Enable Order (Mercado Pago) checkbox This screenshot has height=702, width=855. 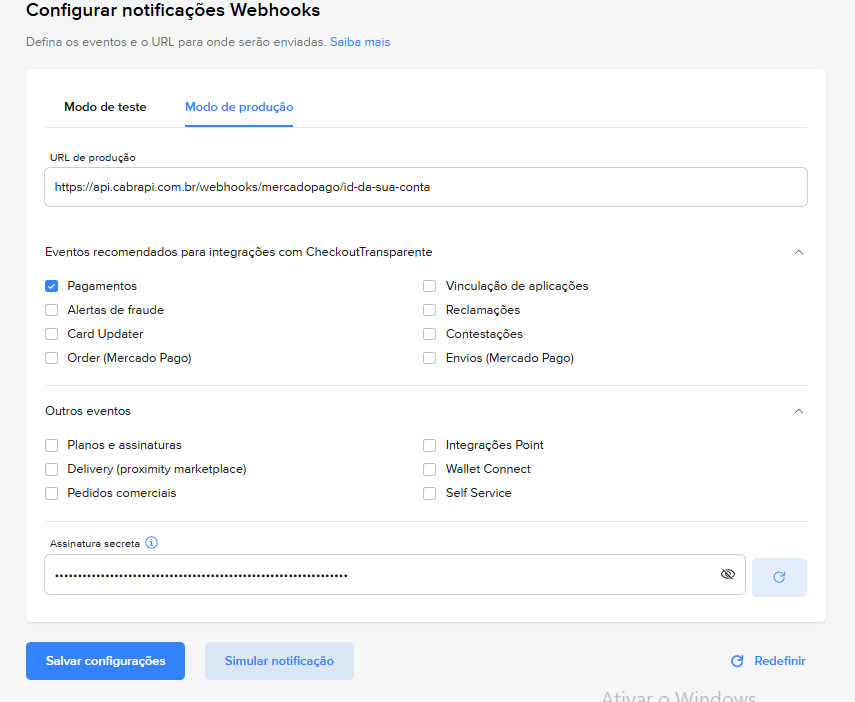52,358
